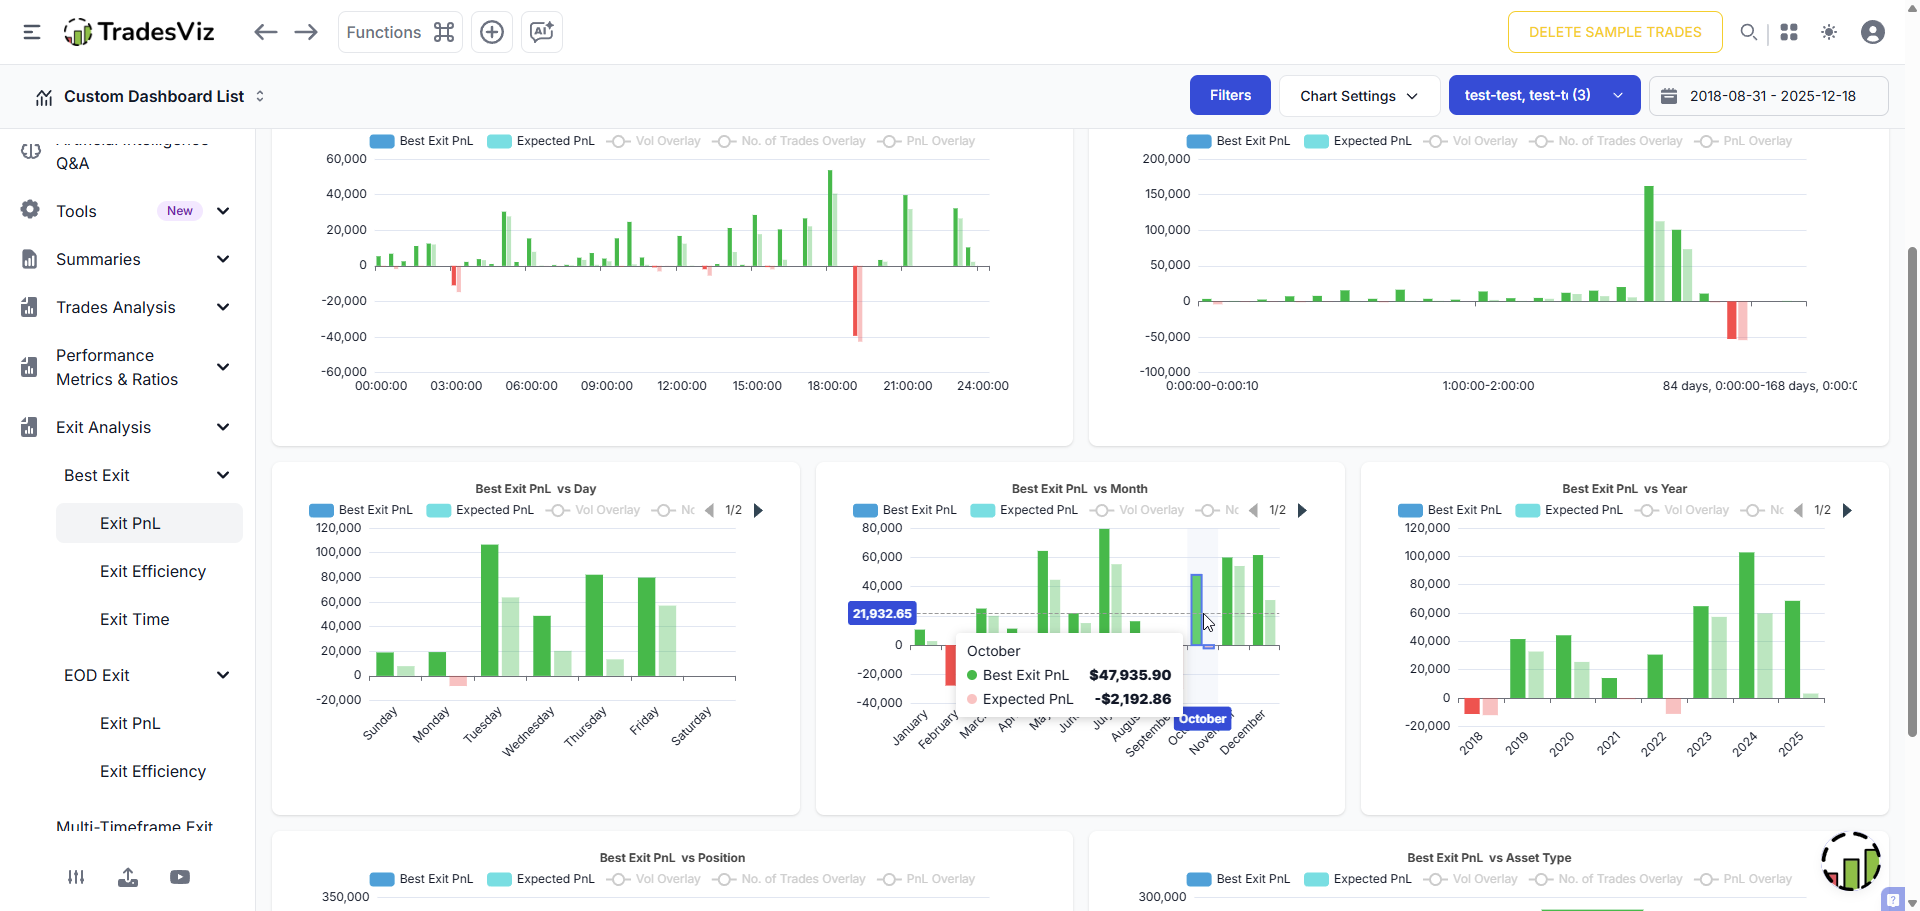Open the YouTube video icon in sidebar footer
1920x911 pixels.
pyautogui.click(x=180, y=877)
